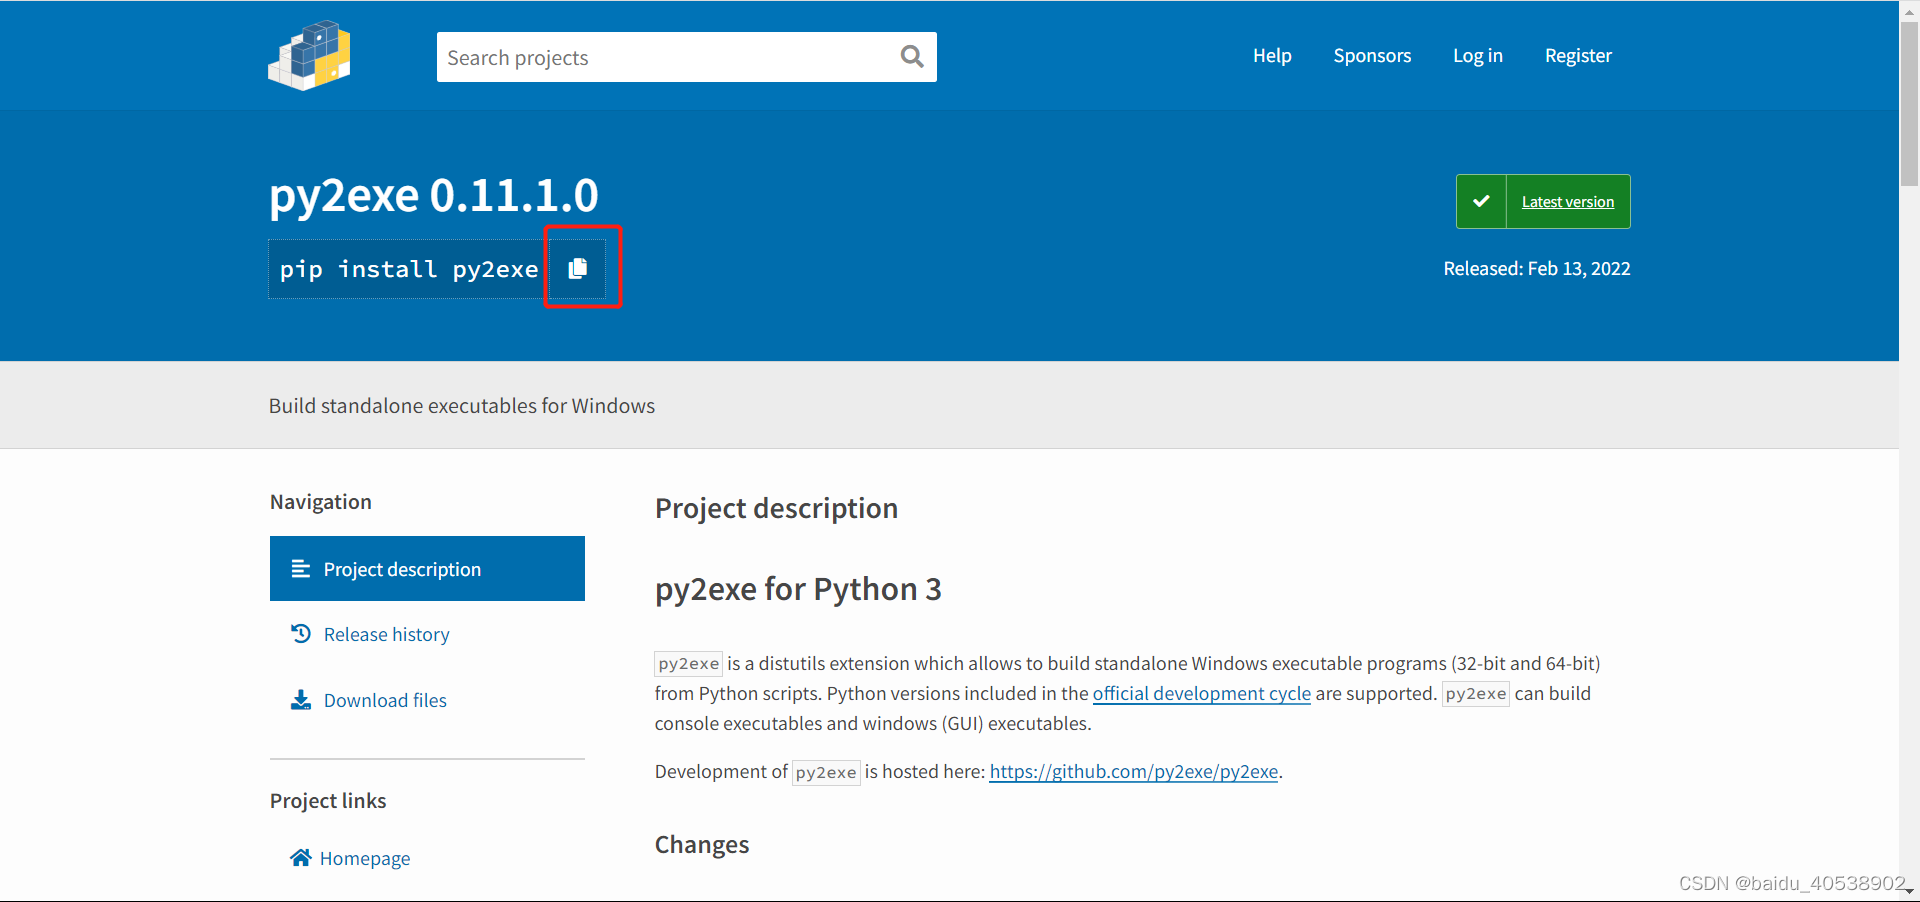Open the py2exe GitHub repository link
The image size is (1920, 902).
[1133, 771]
